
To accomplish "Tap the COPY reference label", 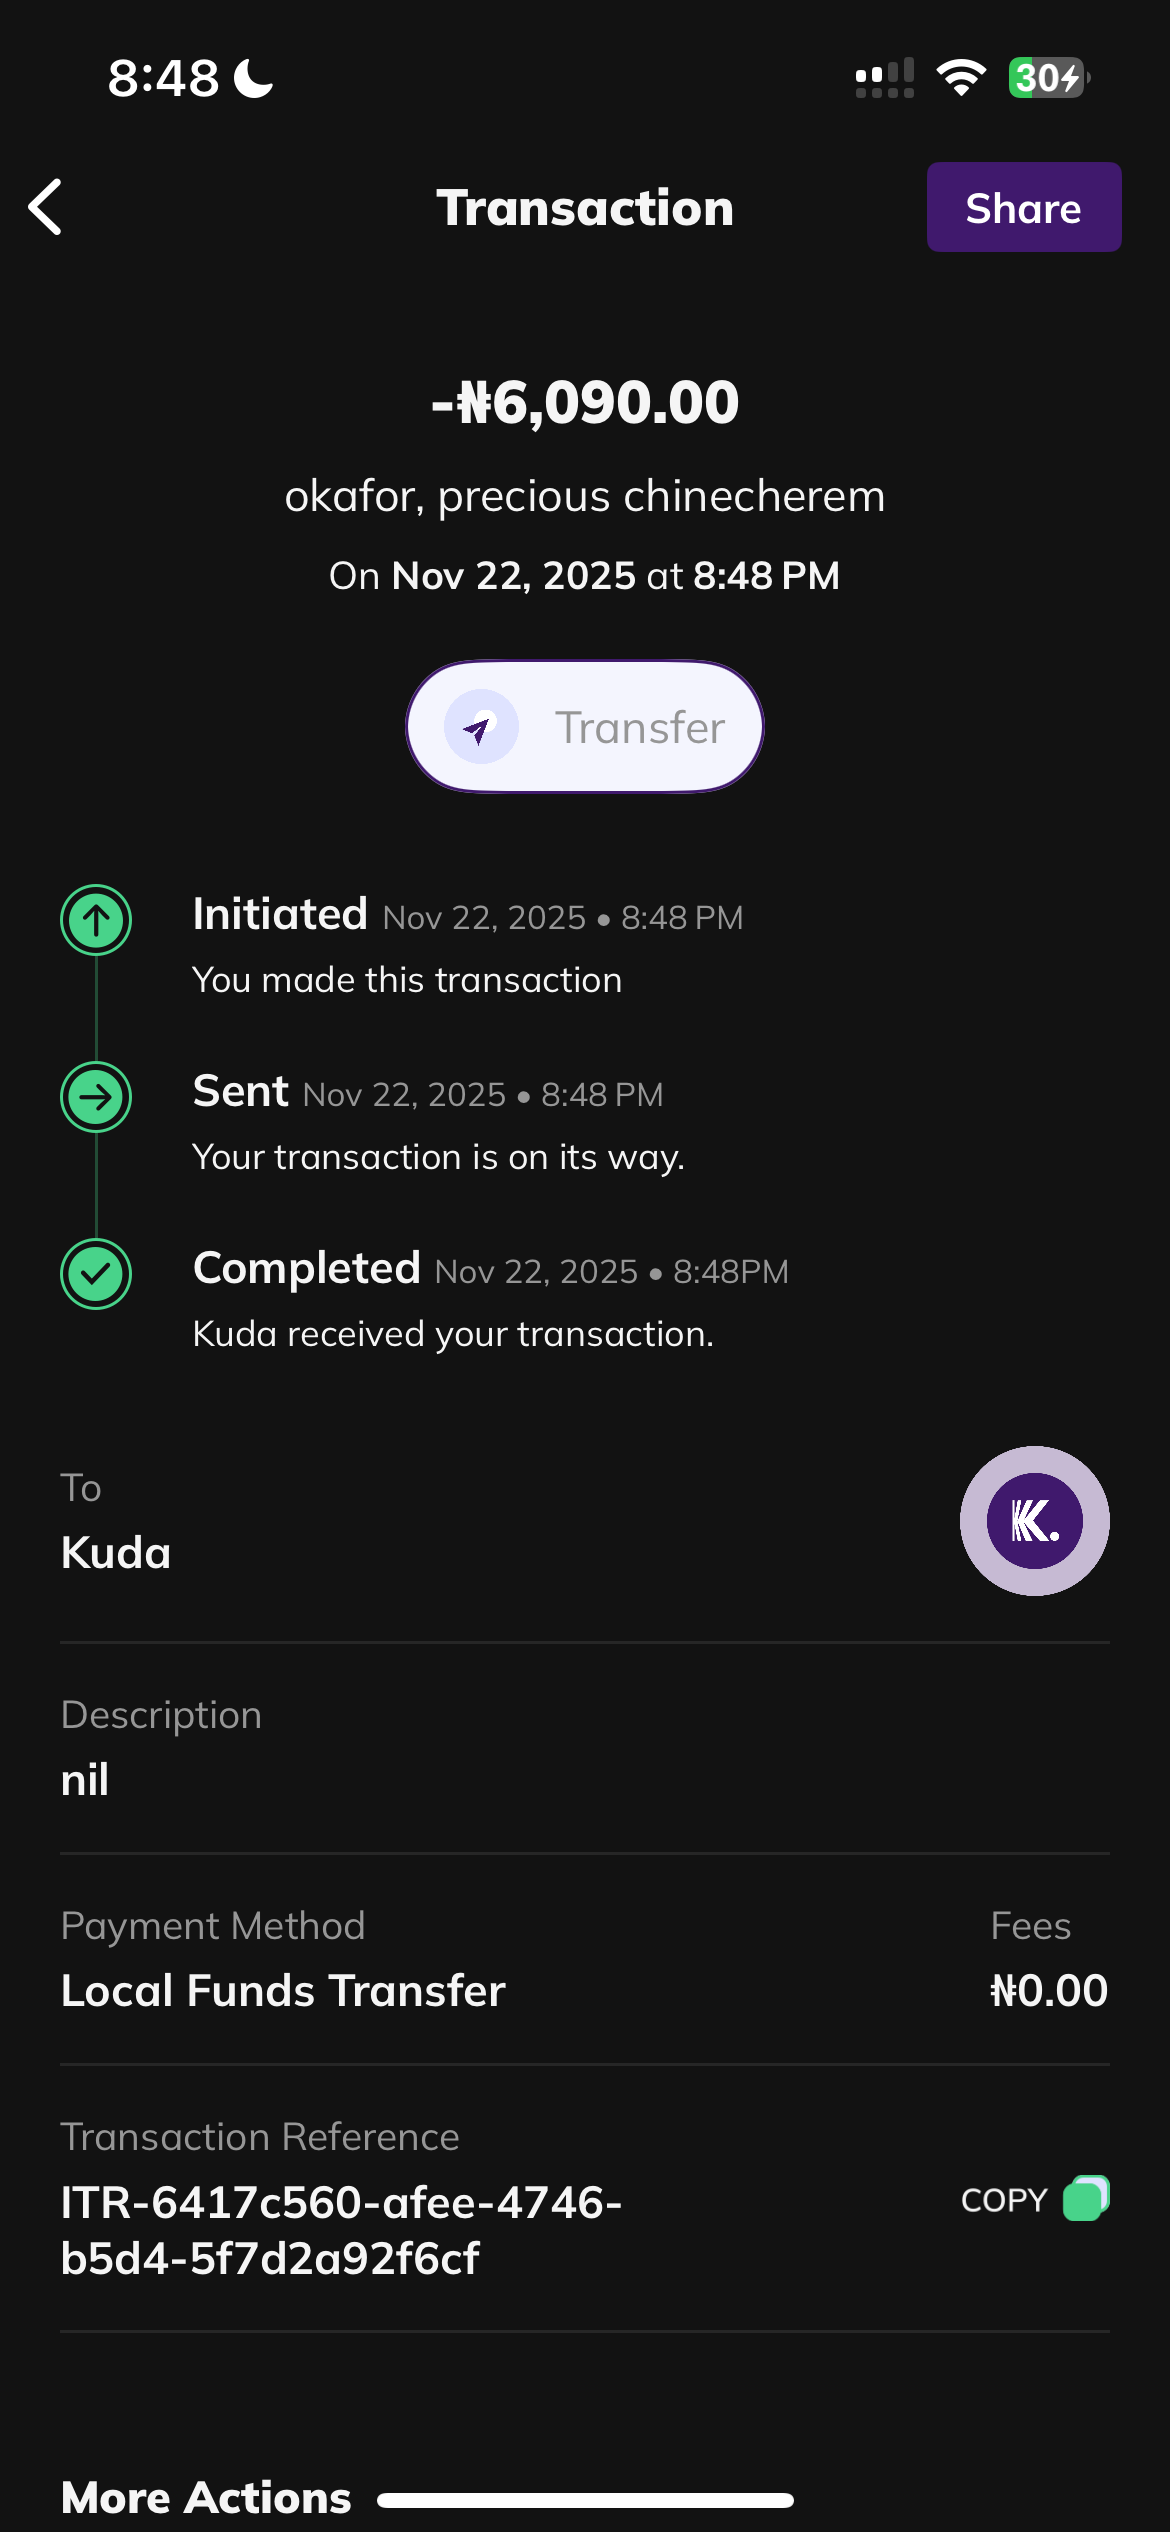I will tap(1003, 2200).
